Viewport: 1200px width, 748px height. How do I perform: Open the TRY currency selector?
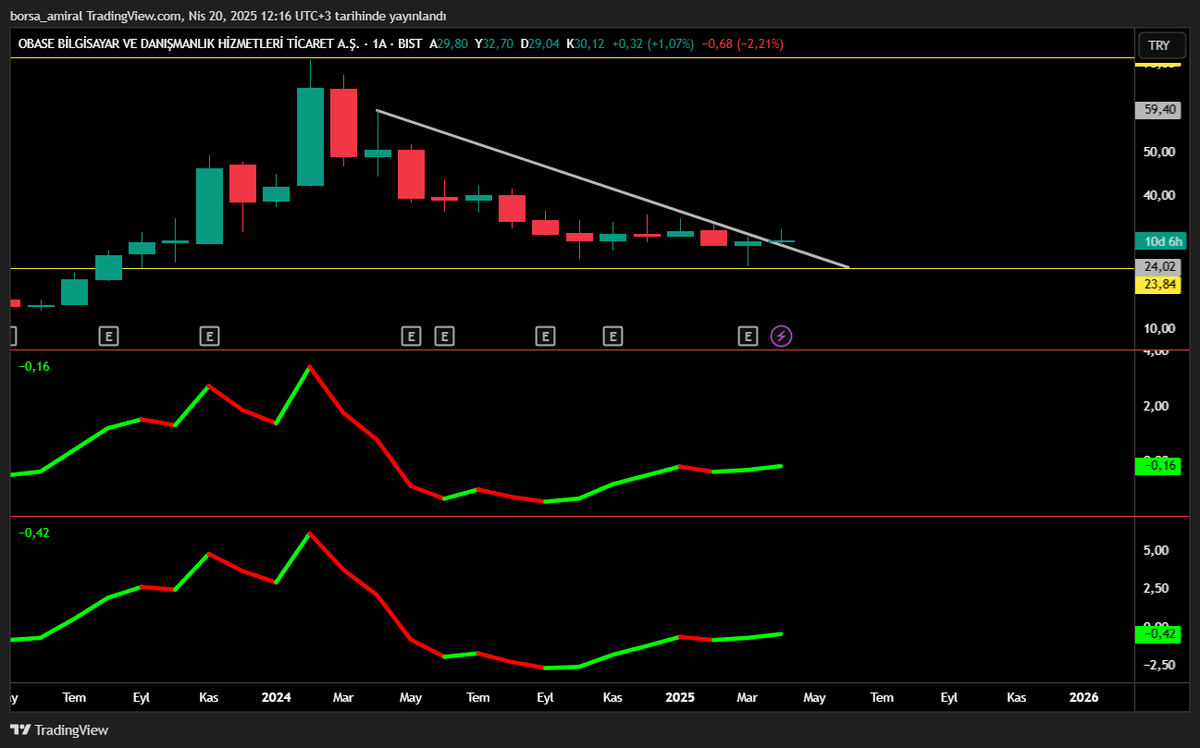tap(1159, 45)
